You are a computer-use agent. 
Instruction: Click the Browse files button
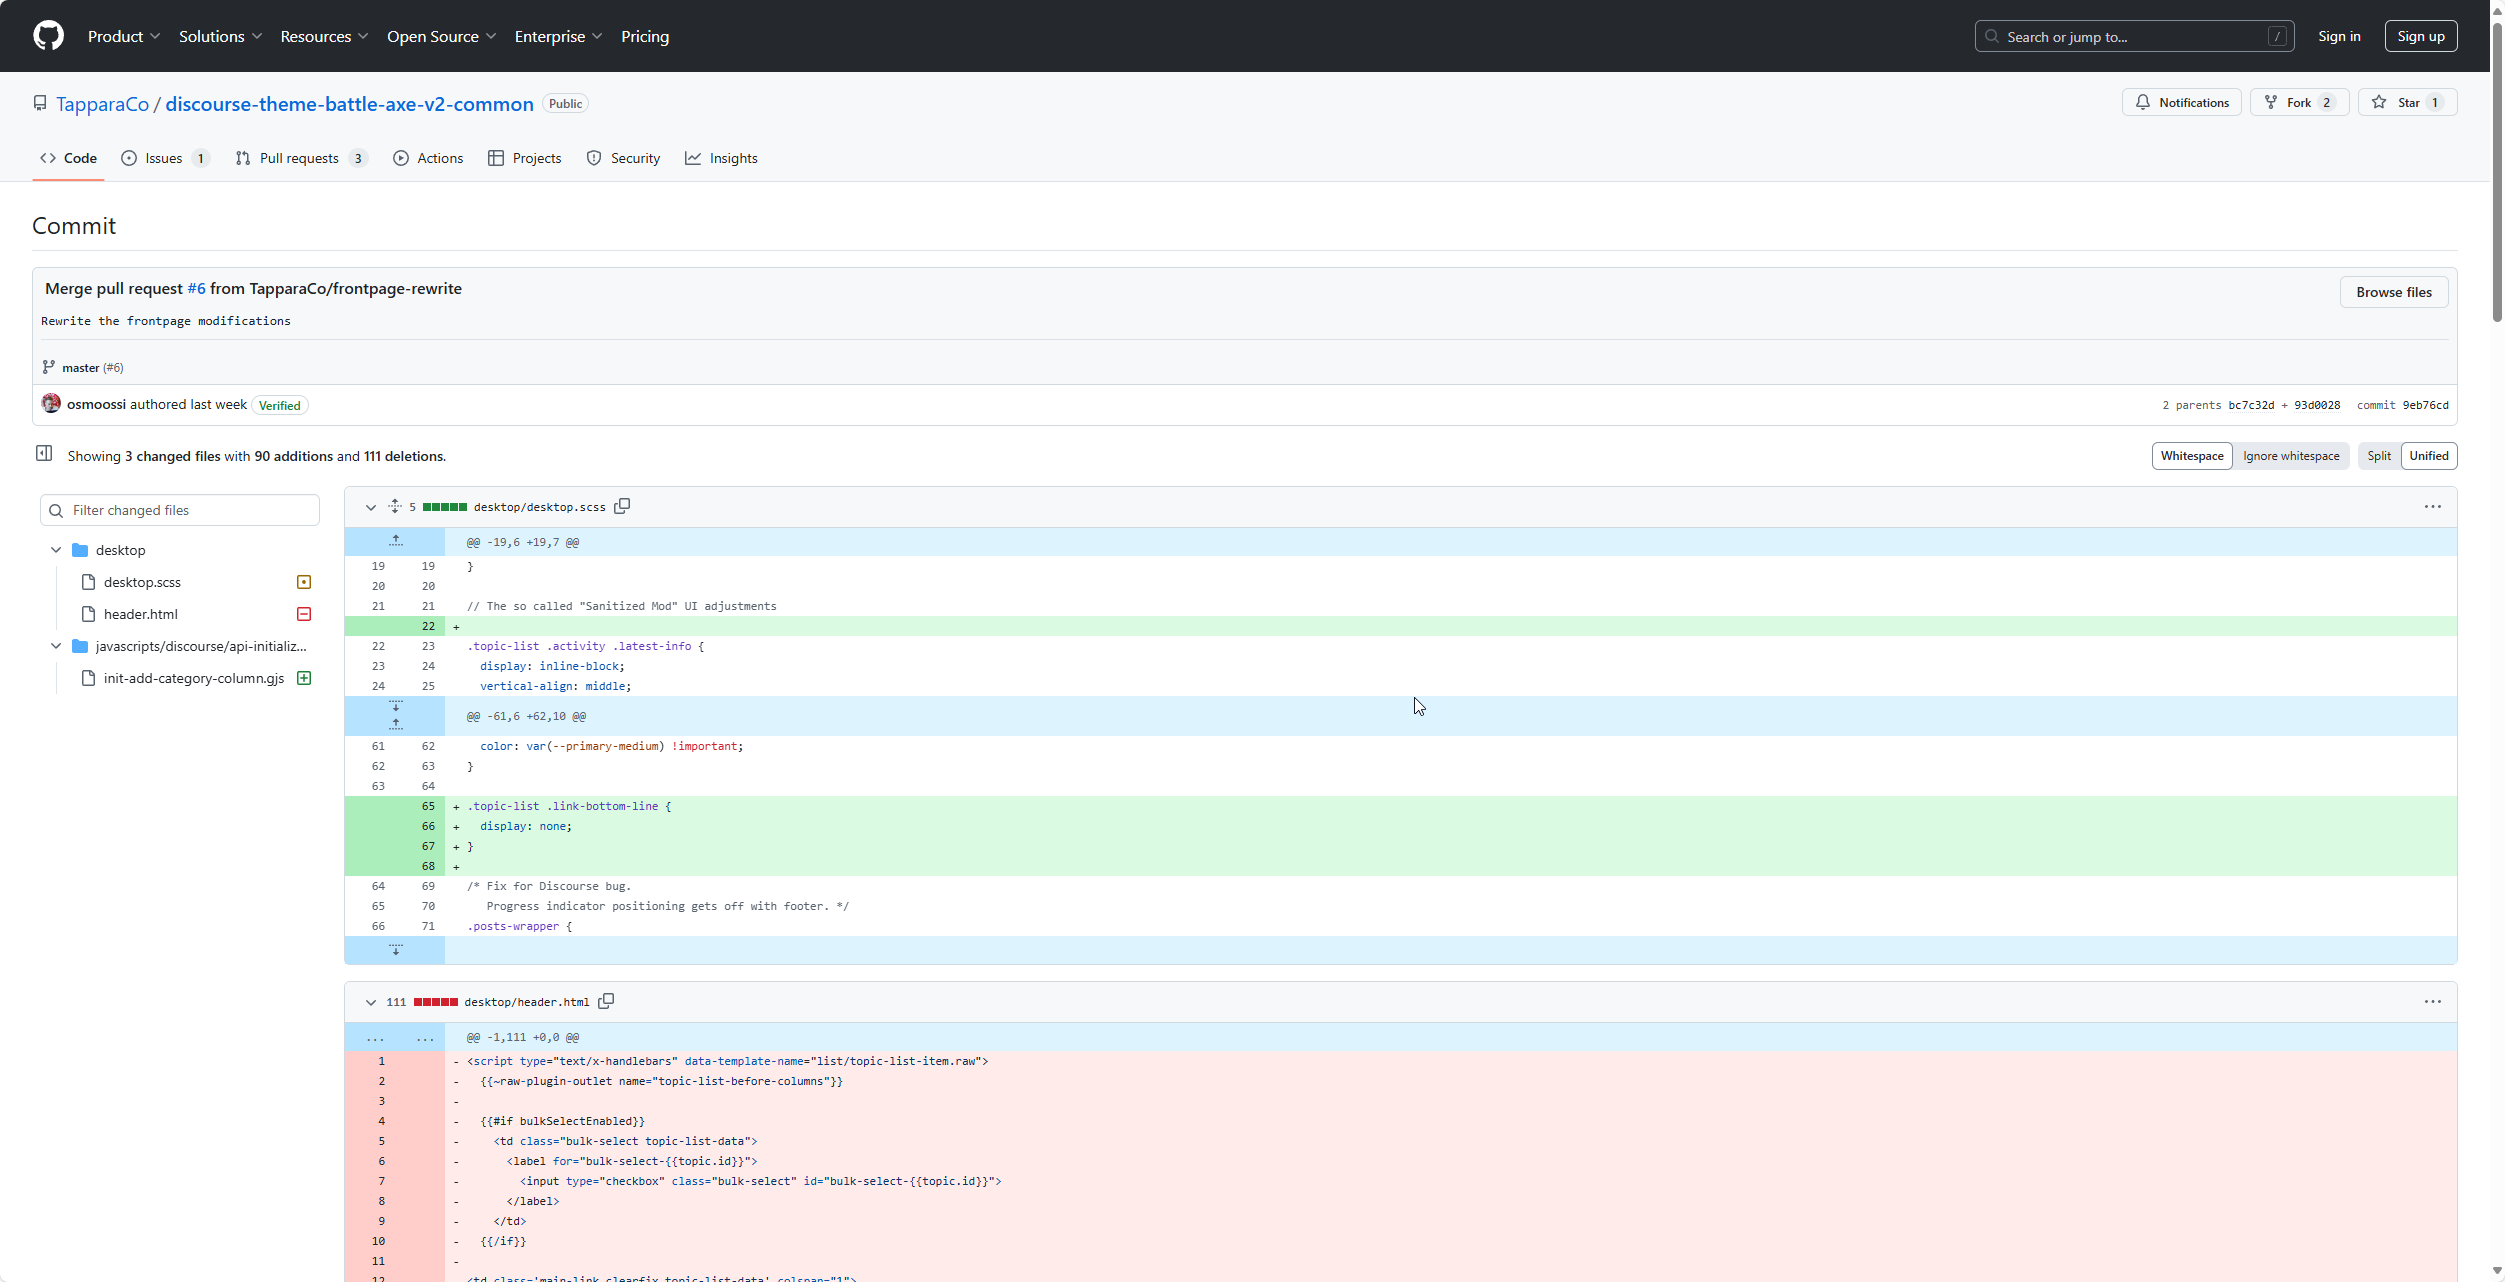(2393, 292)
